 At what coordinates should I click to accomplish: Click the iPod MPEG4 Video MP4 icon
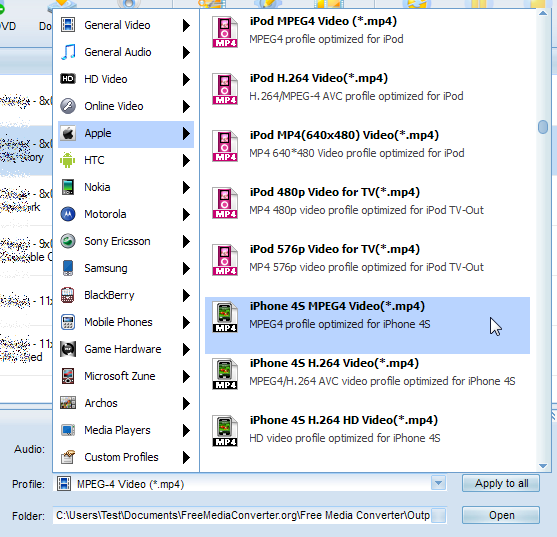[225, 32]
